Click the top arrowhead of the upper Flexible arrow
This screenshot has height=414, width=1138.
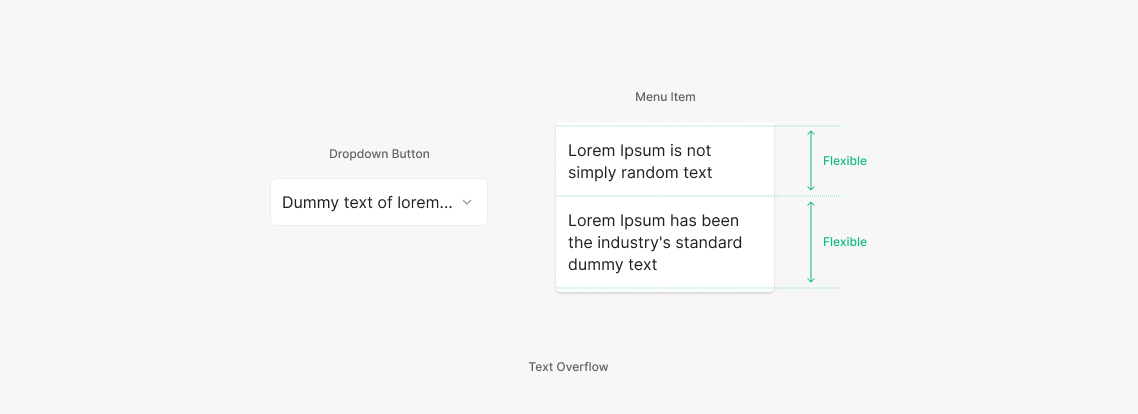pos(811,132)
